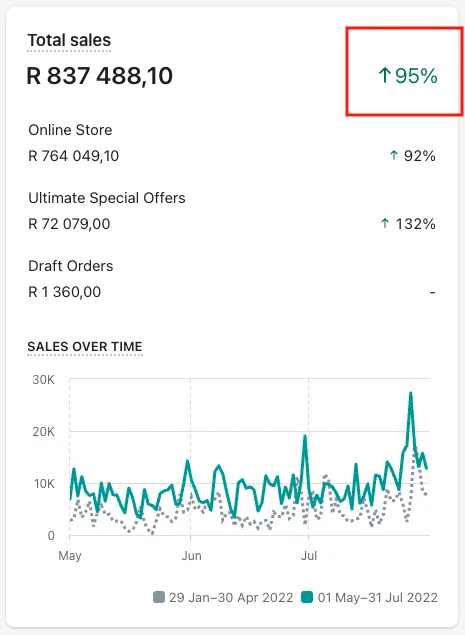Select the Draft Orders row
465x635 pixels.
click(x=232, y=279)
